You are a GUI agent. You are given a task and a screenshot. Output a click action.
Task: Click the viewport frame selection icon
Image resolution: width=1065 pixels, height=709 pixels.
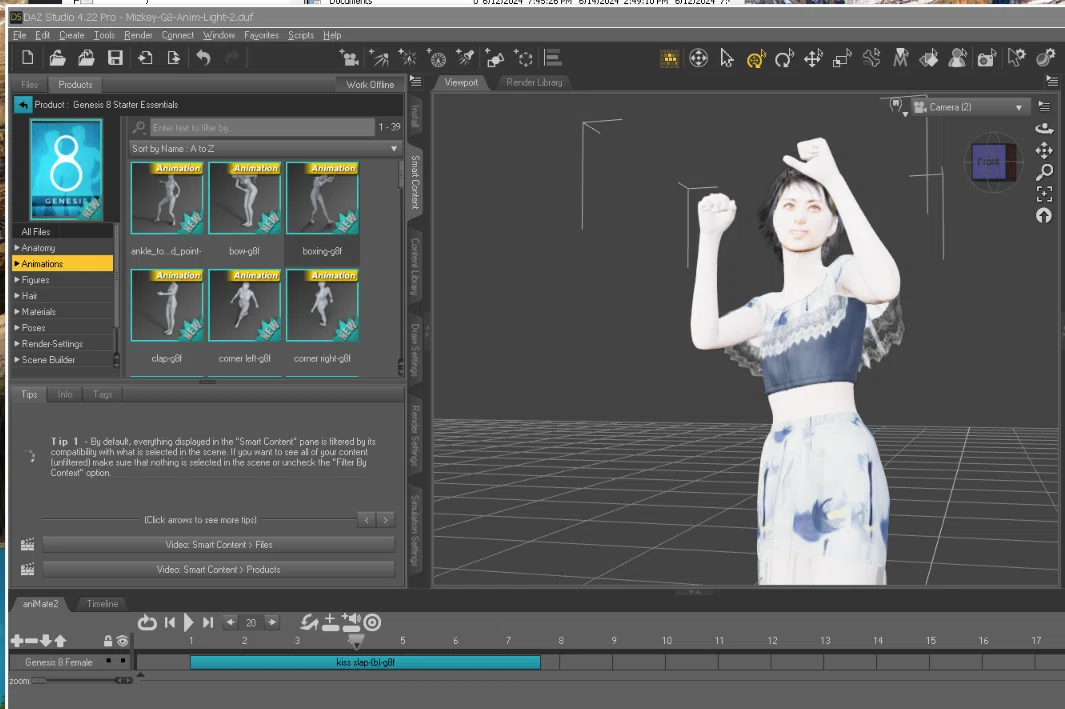click(x=1044, y=194)
